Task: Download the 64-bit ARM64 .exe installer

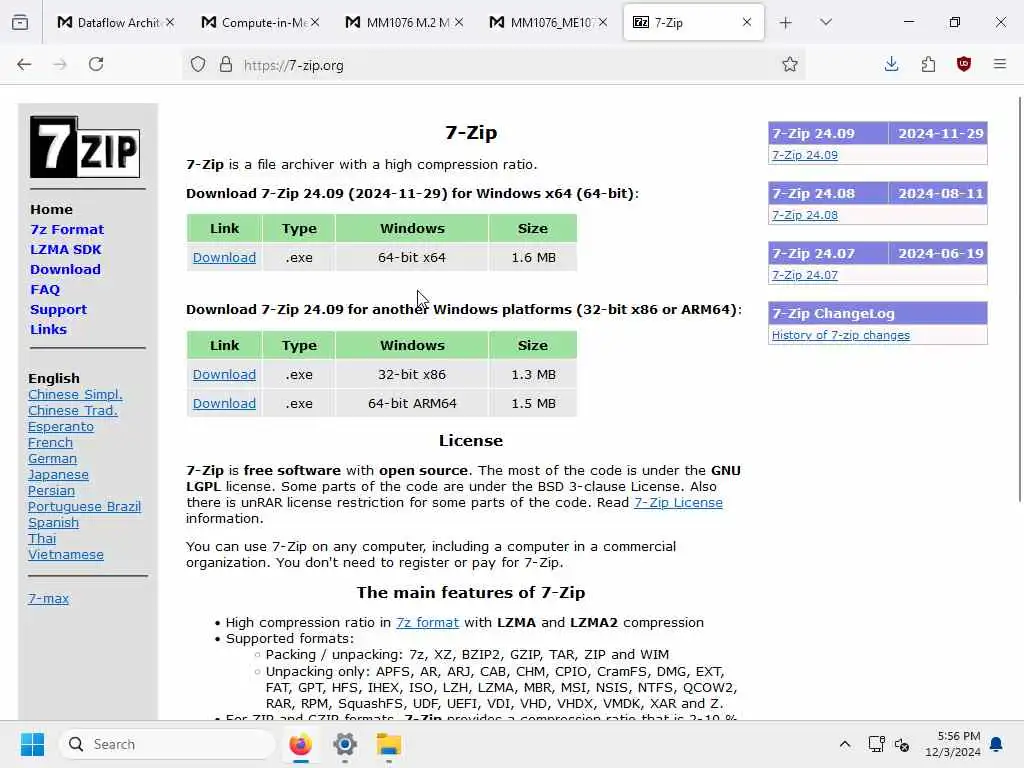Action: 224,403
